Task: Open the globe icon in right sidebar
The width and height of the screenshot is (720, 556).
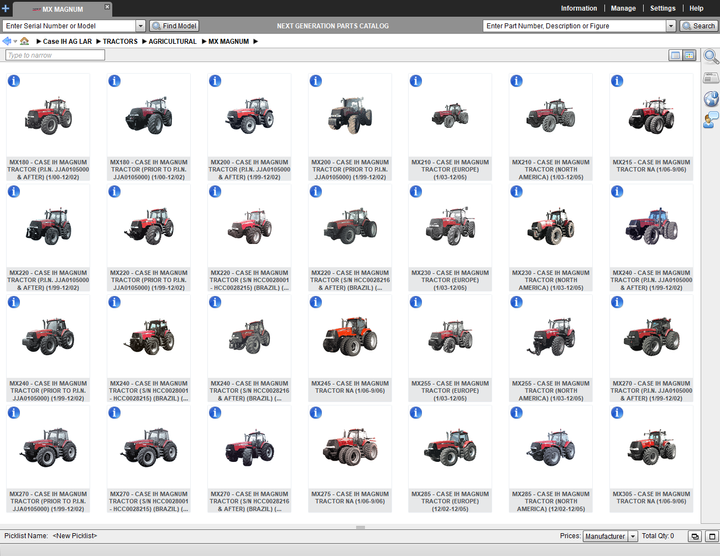Action: click(711, 98)
